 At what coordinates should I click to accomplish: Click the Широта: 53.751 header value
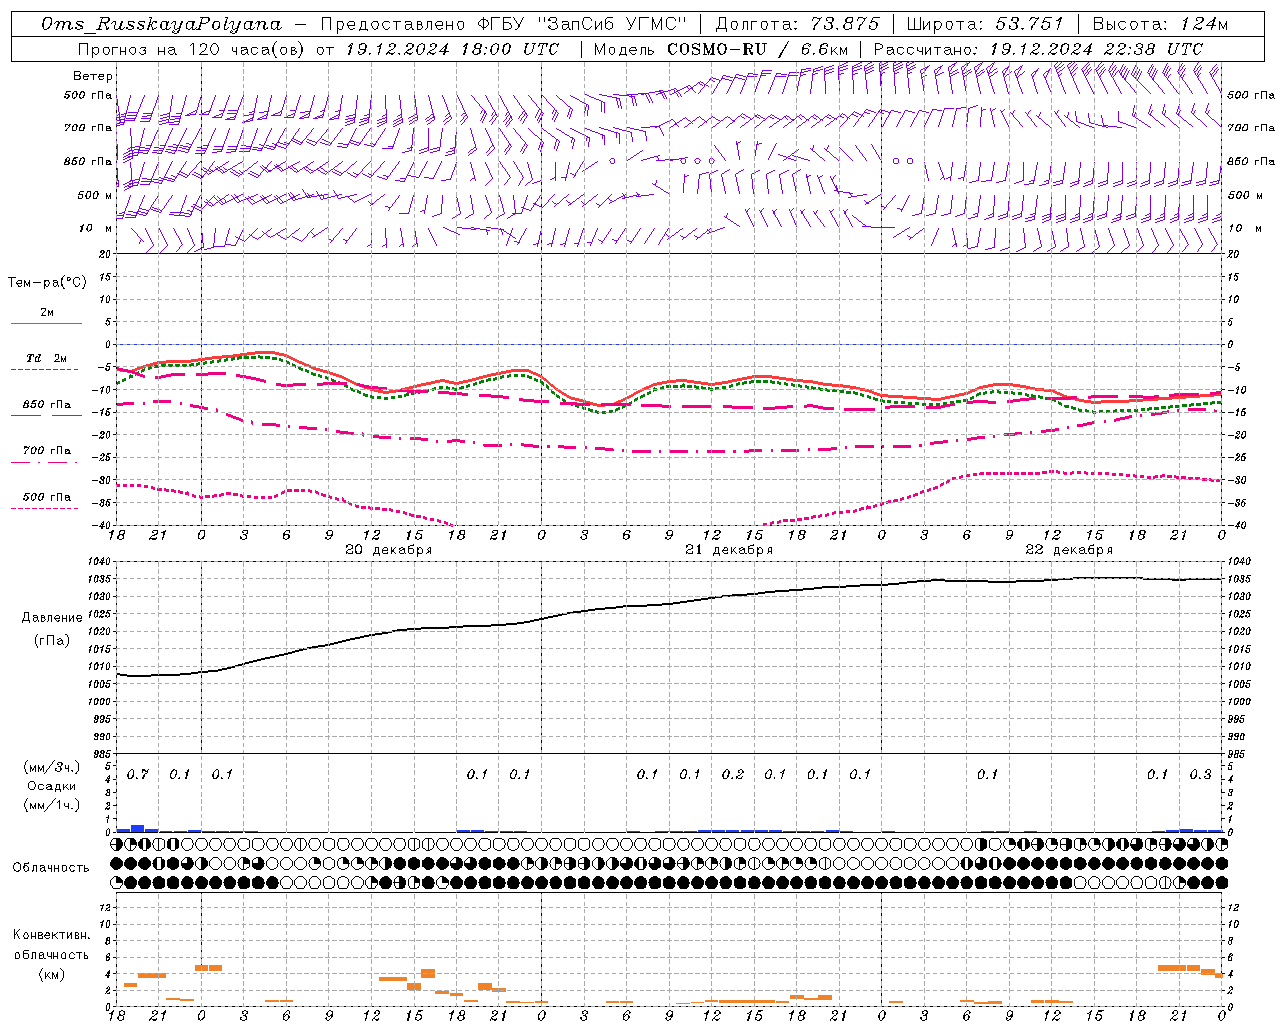click(x=985, y=24)
